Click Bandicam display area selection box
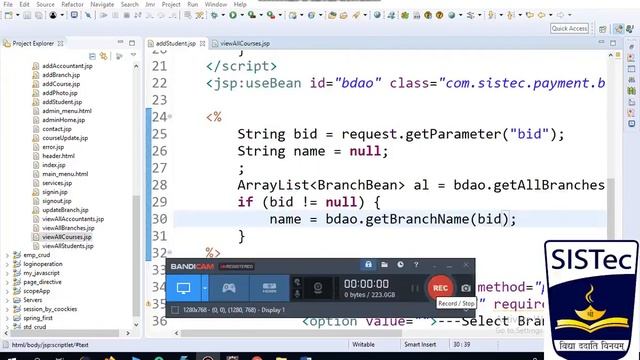The width and height of the screenshot is (640, 360). click(175, 310)
